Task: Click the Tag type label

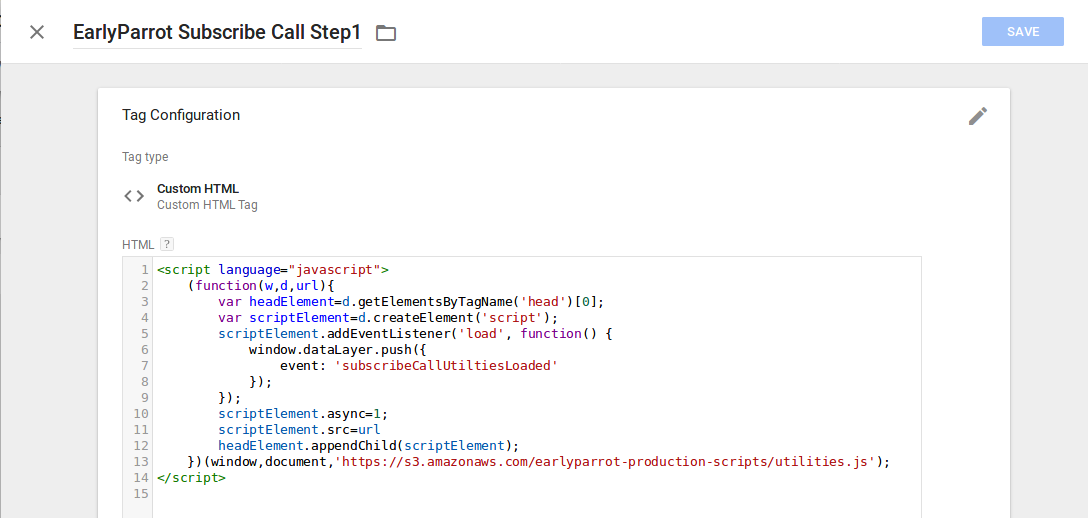Action: [x=145, y=157]
